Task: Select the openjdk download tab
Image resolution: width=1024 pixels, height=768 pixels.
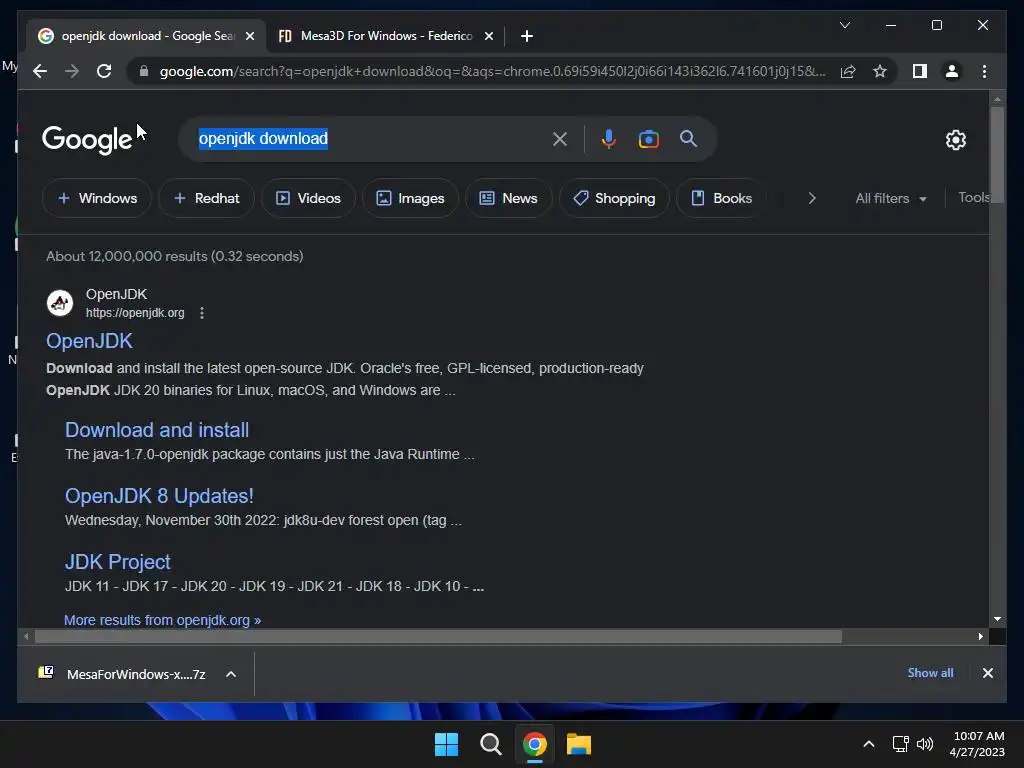Action: [146, 36]
